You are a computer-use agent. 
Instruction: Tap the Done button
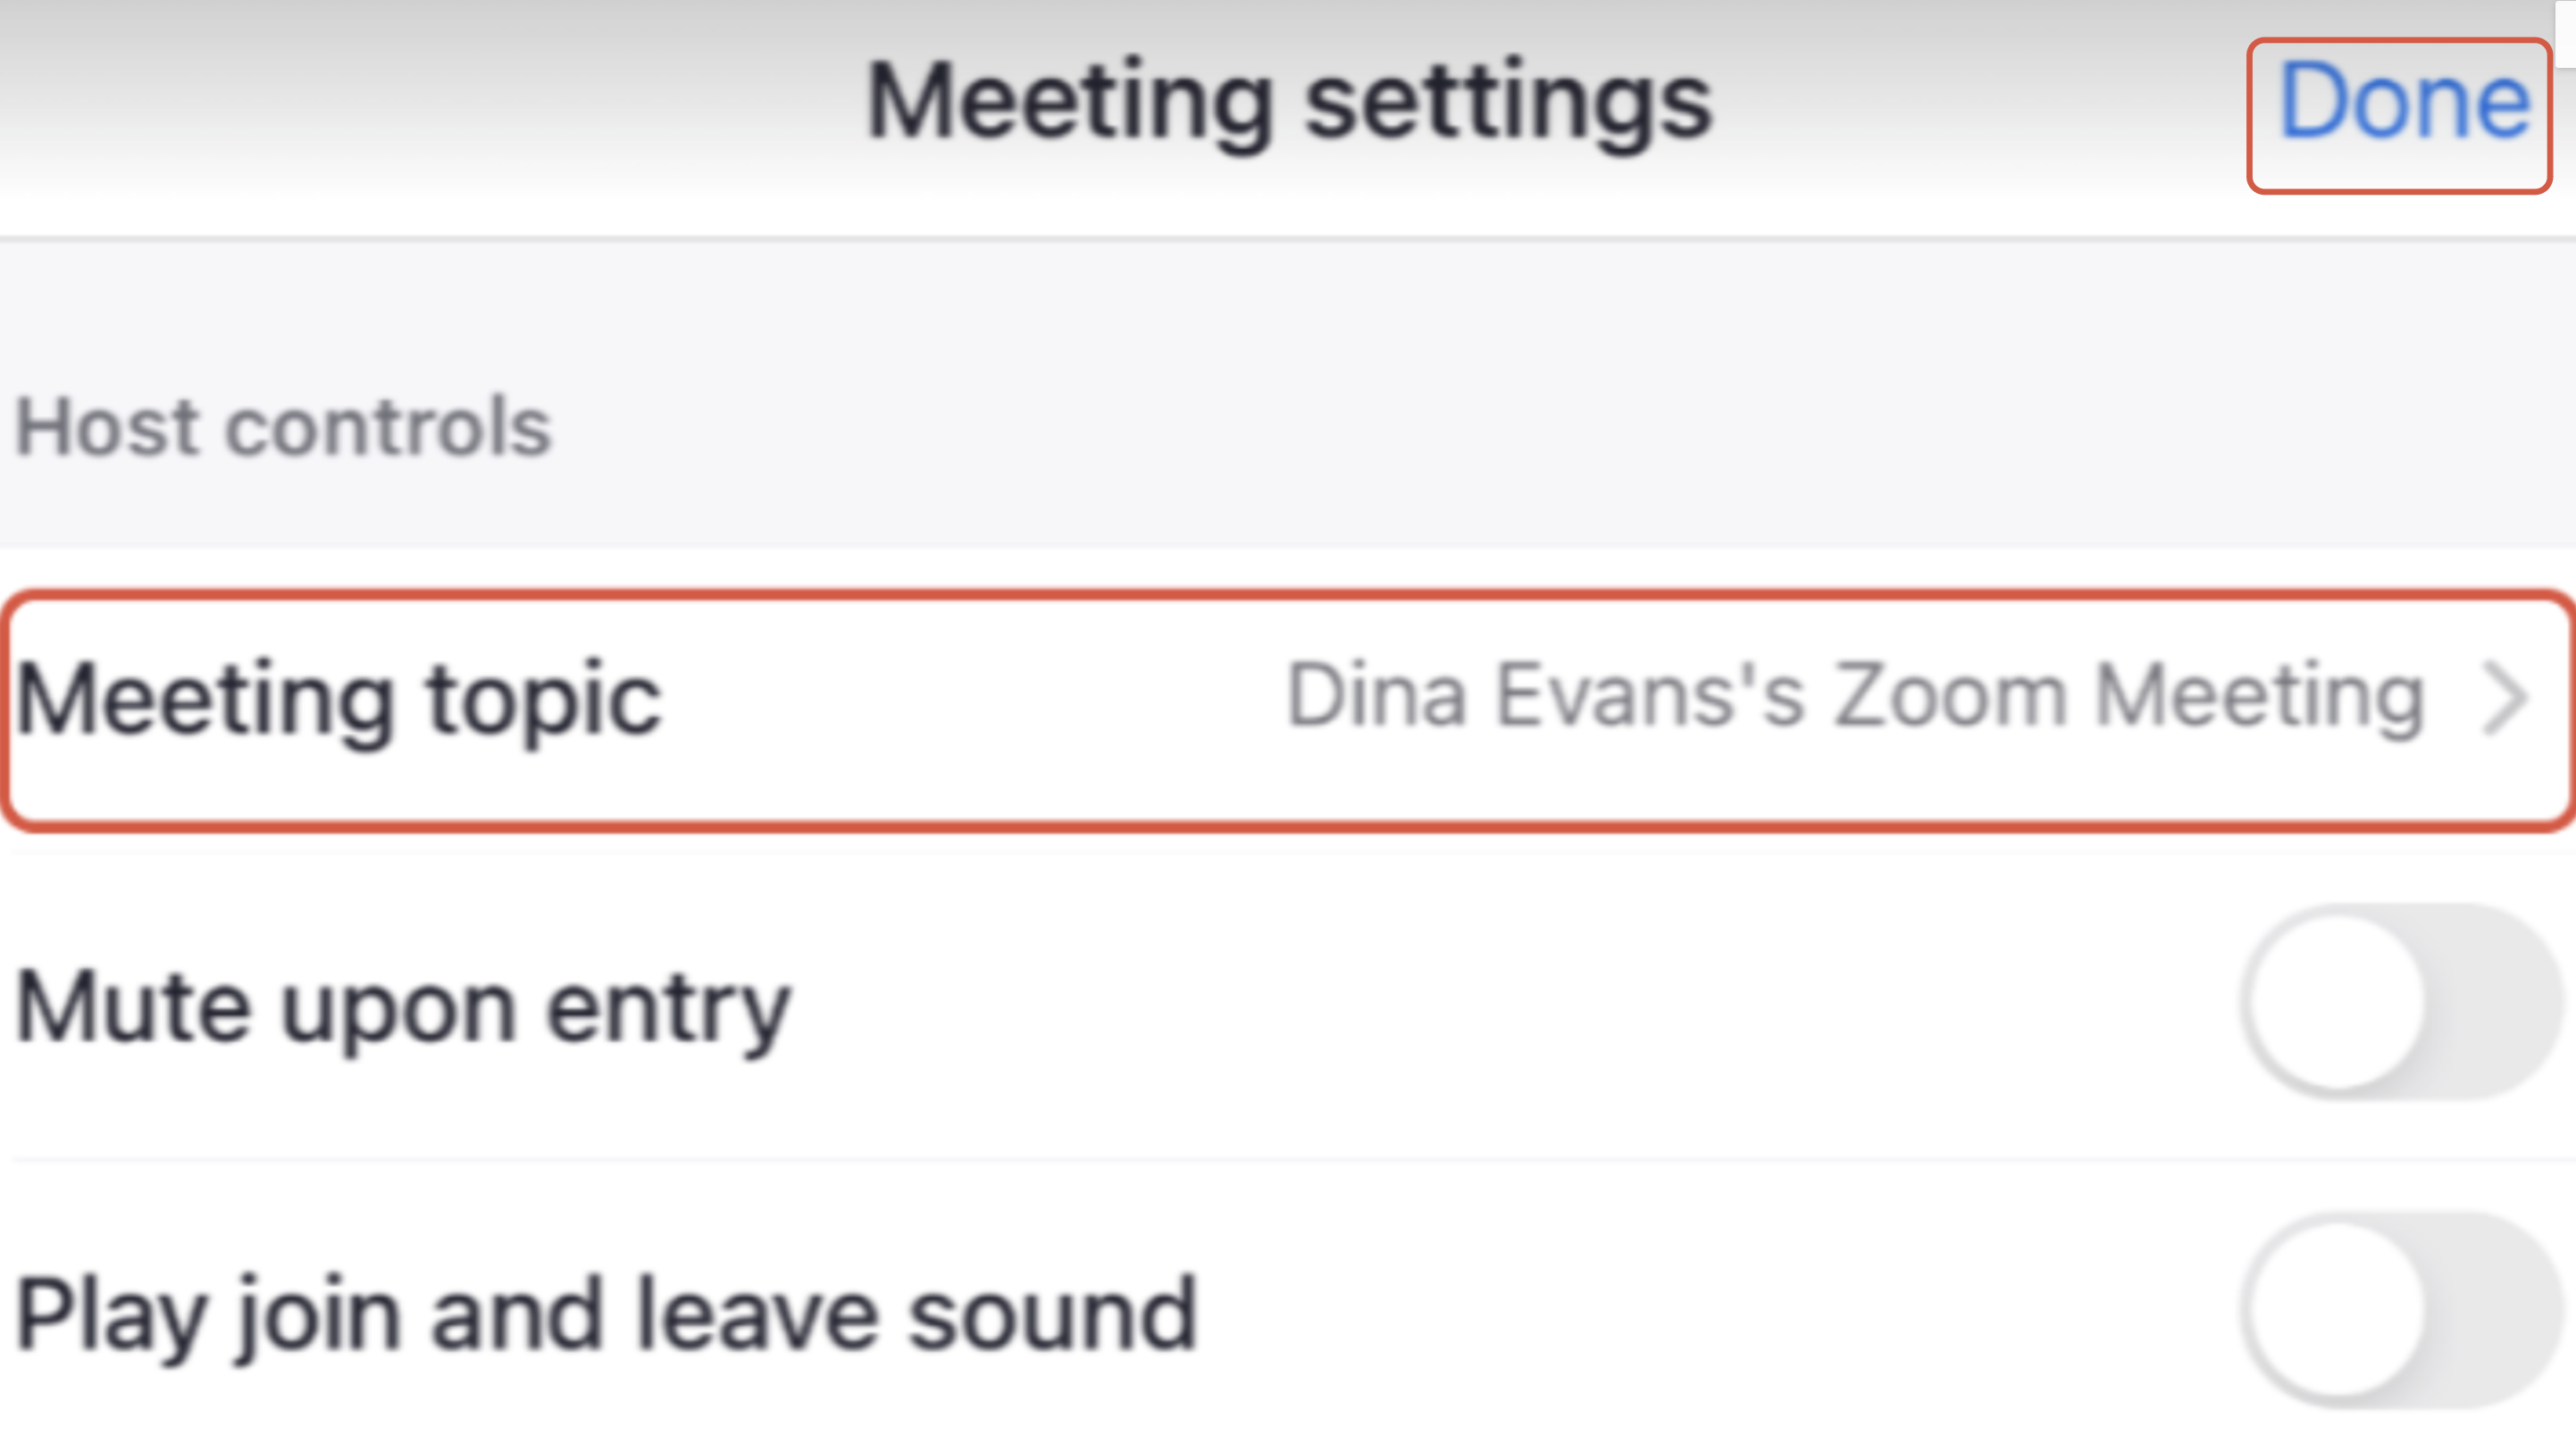click(2402, 103)
